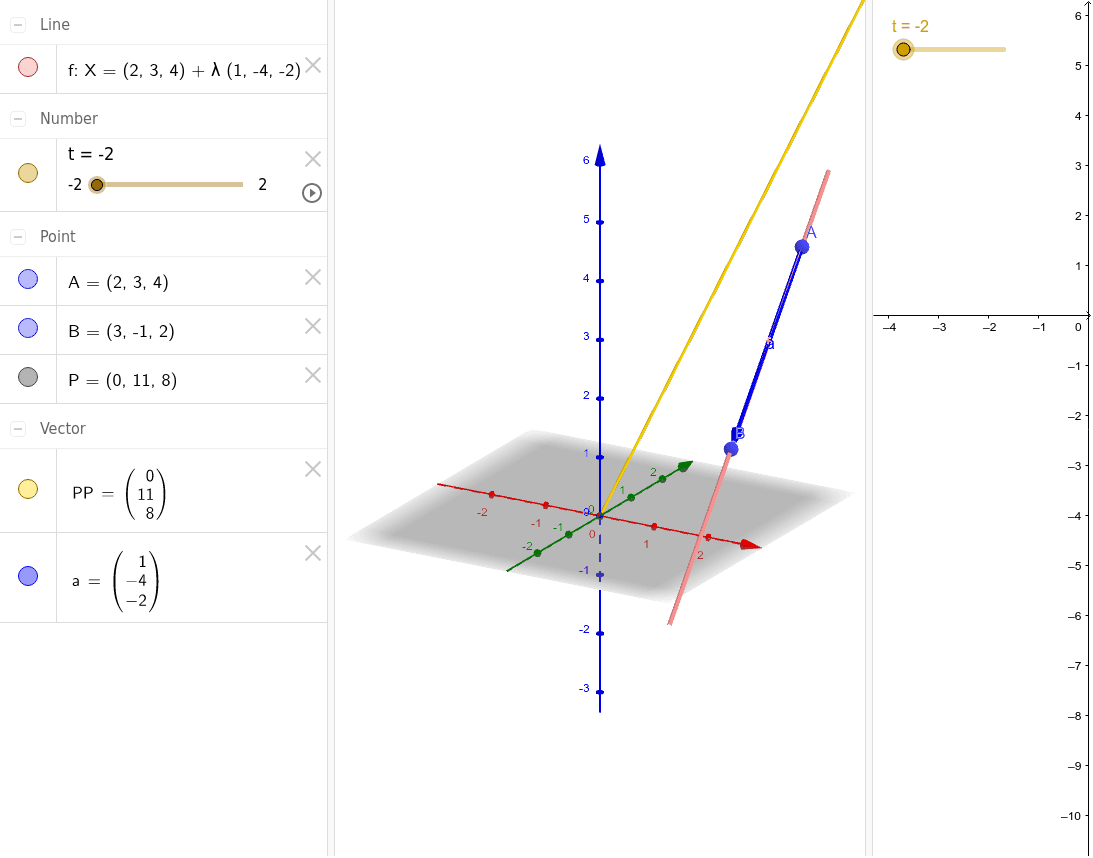This screenshot has width=1093, height=858.
Task: Collapse the Number category
Action: 18,119
